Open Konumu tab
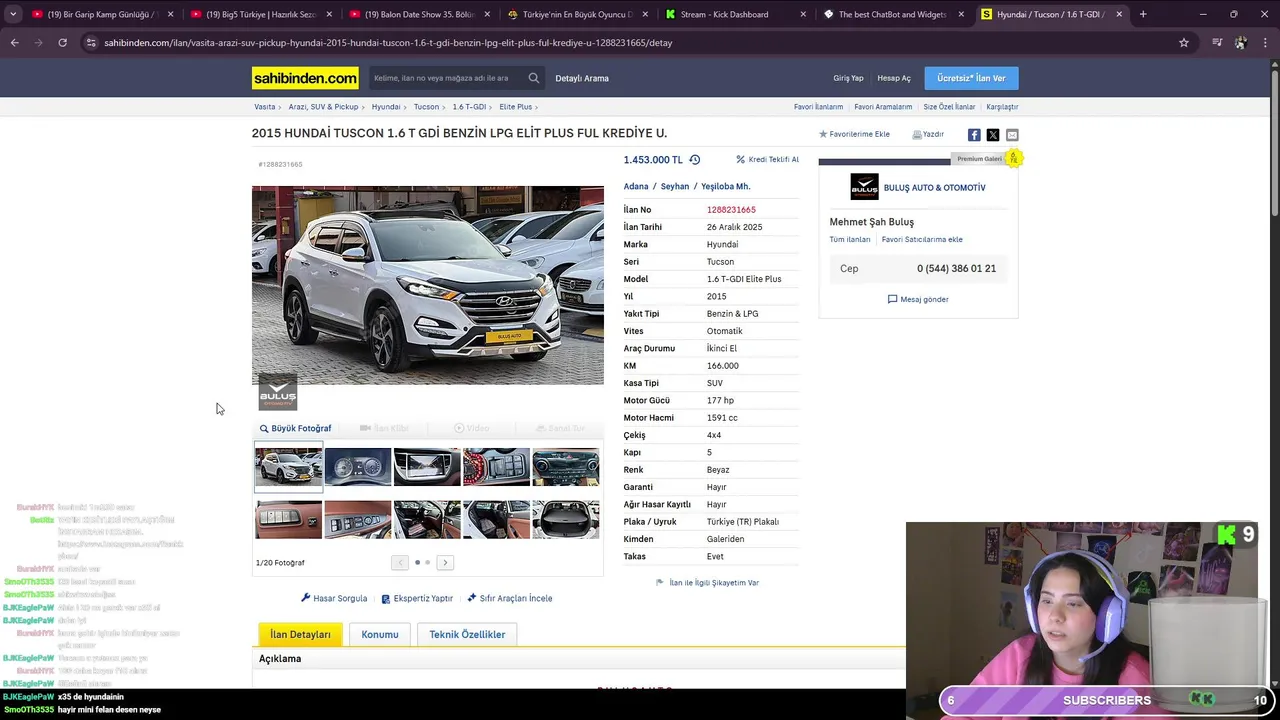The width and height of the screenshot is (1280, 720). [380, 634]
